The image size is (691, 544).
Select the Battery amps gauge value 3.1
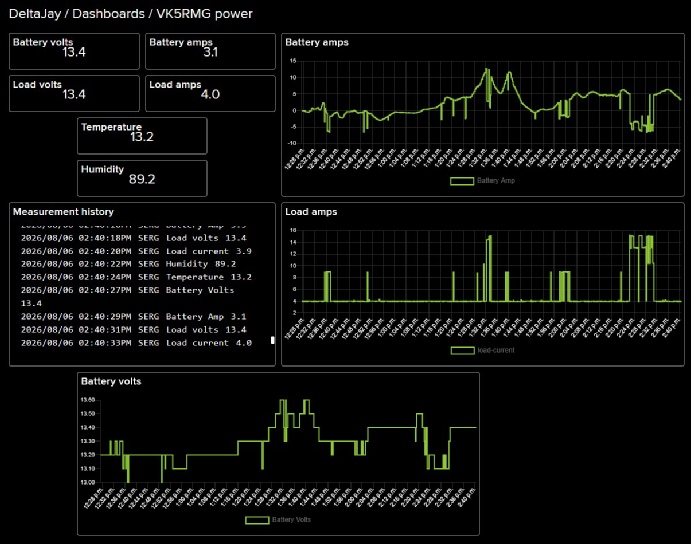(x=211, y=52)
